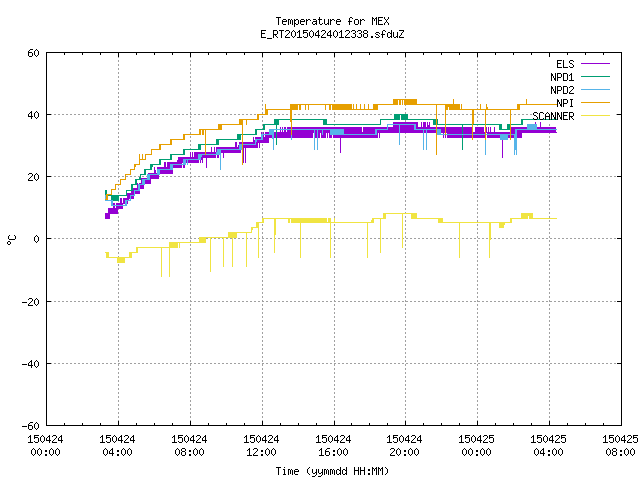Click the y-axis tick label 20
Viewport: 640px width, 480px height.
[33, 177]
